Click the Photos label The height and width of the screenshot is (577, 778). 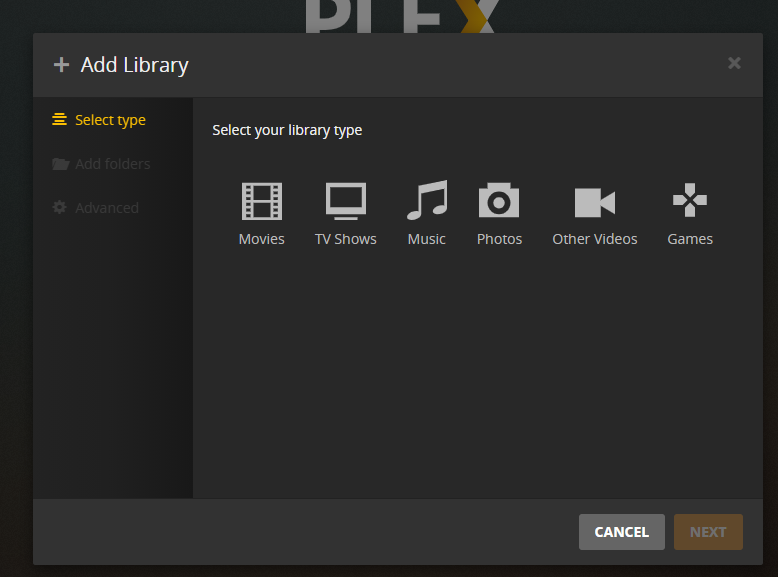point(499,239)
